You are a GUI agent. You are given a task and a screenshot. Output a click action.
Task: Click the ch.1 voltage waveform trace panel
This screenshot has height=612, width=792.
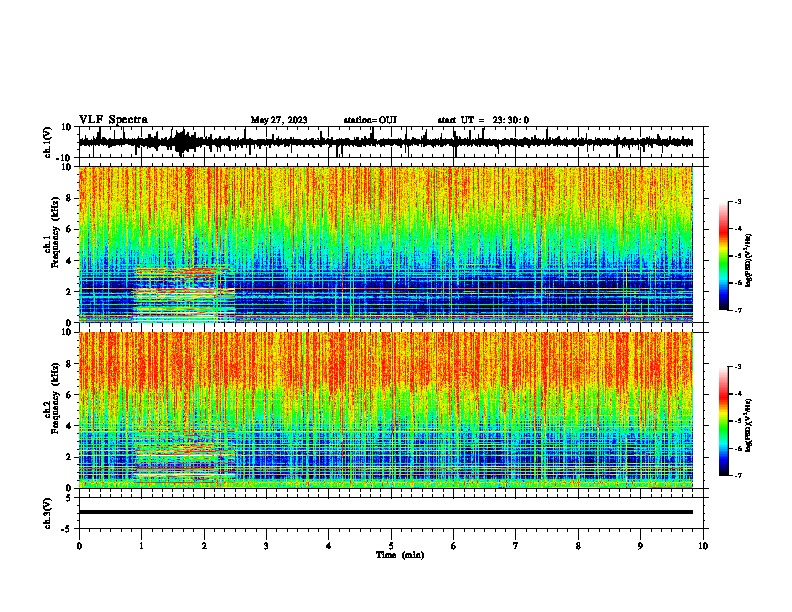pos(393,142)
